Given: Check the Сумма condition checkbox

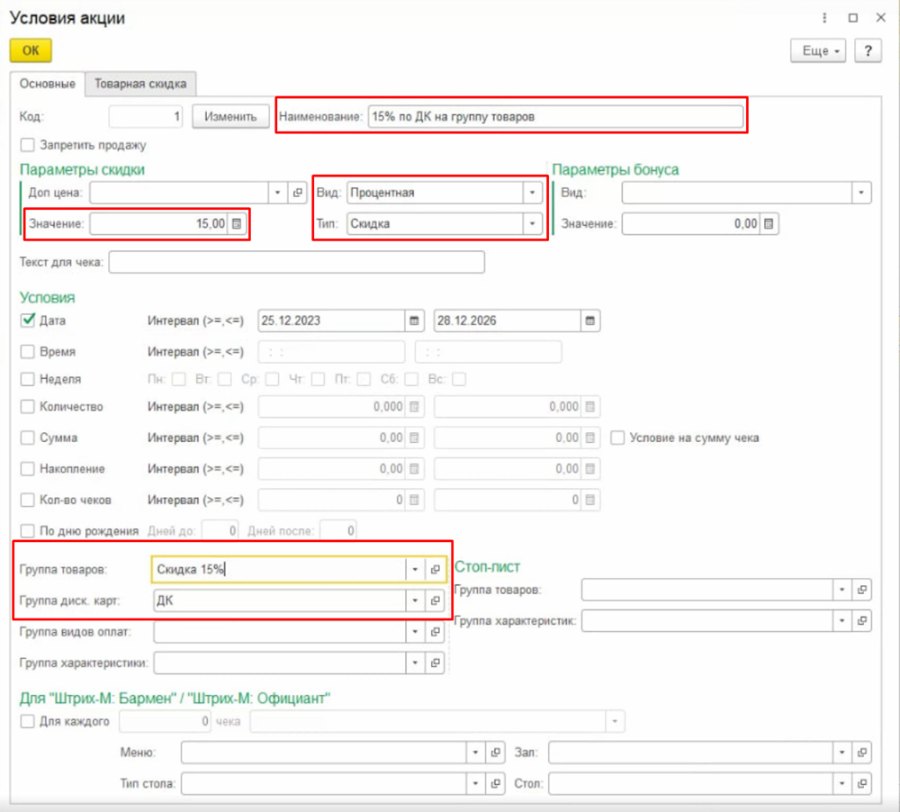Looking at the screenshot, I should (28, 438).
